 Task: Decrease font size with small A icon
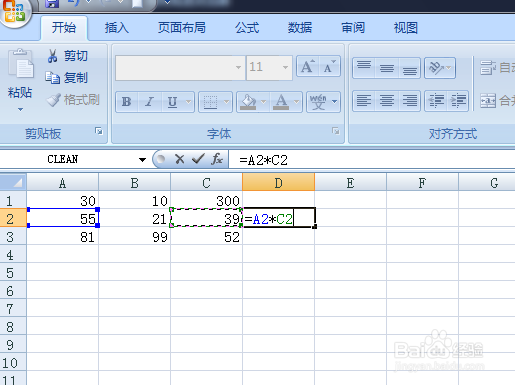click(x=329, y=66)
